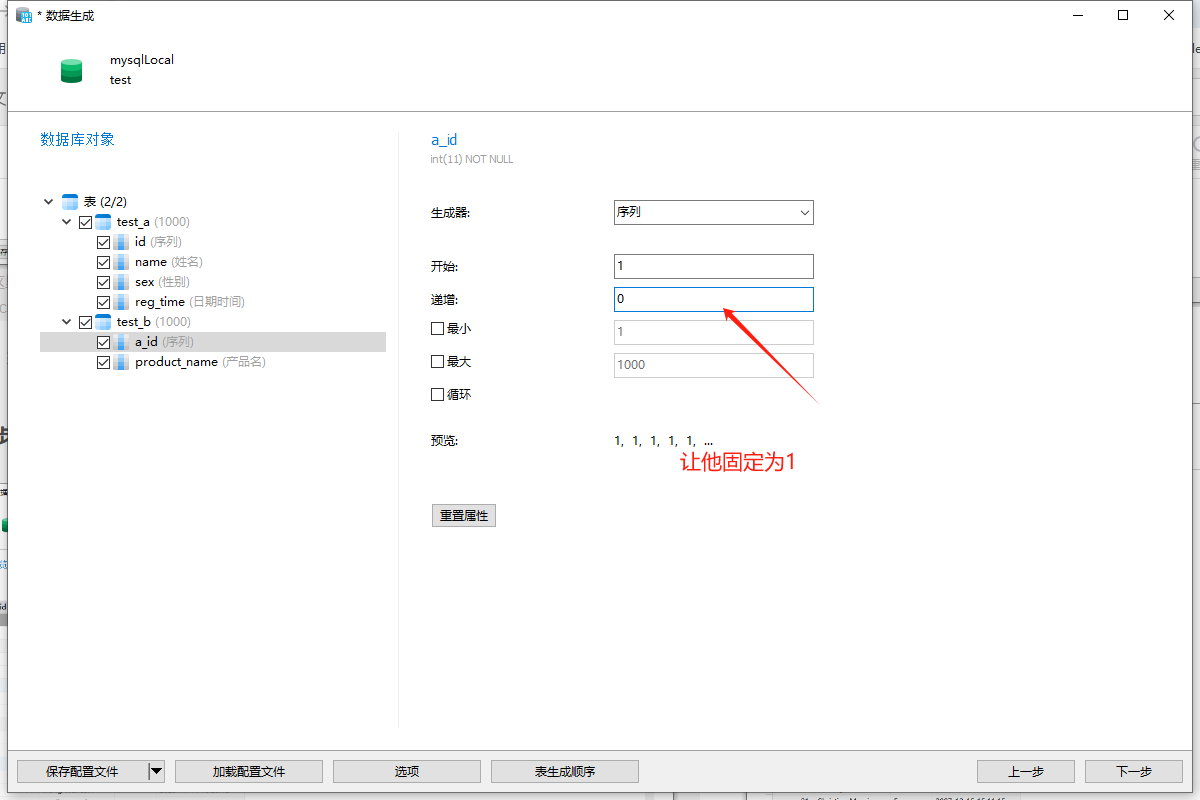Select the test_a (1000) tree row

(x=212, y=222)
